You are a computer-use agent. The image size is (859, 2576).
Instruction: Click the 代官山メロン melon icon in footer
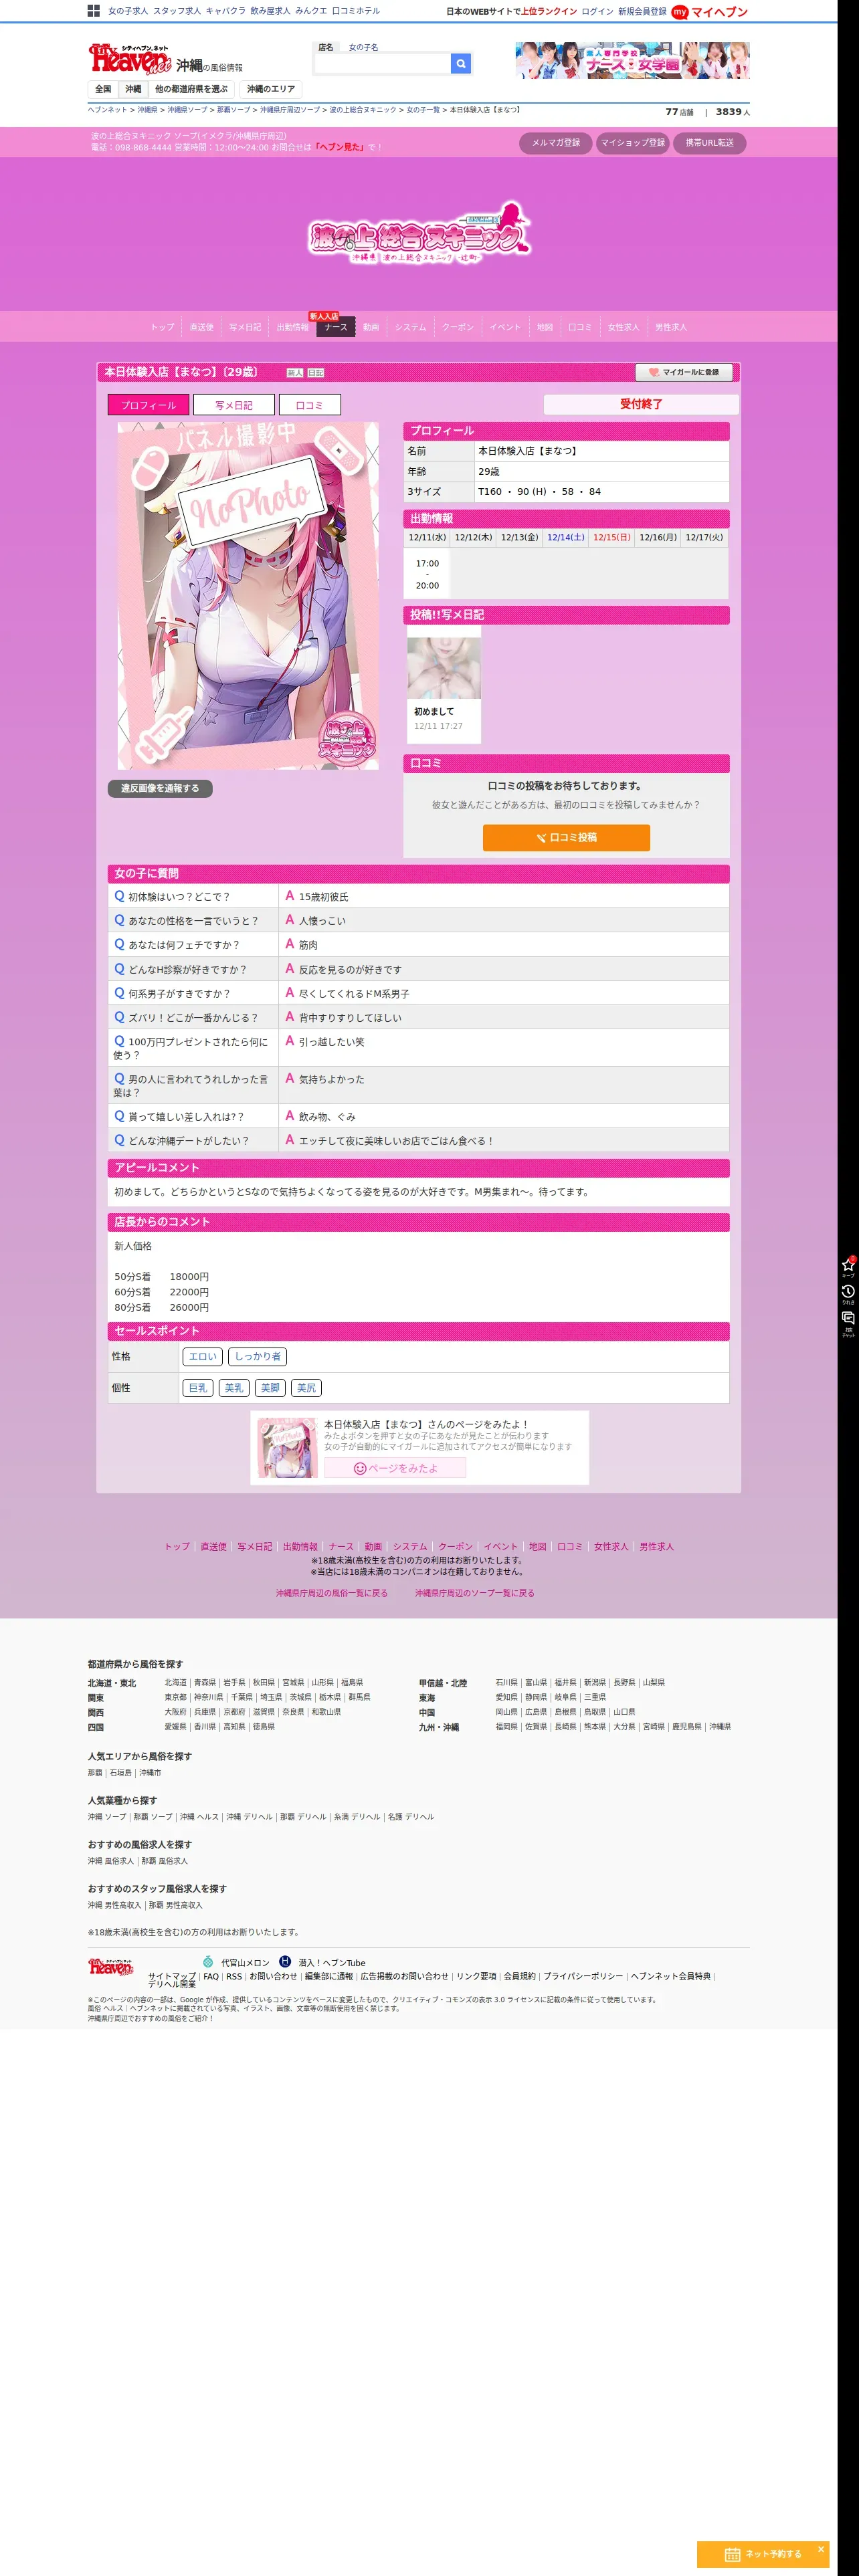coord(208,1962)
